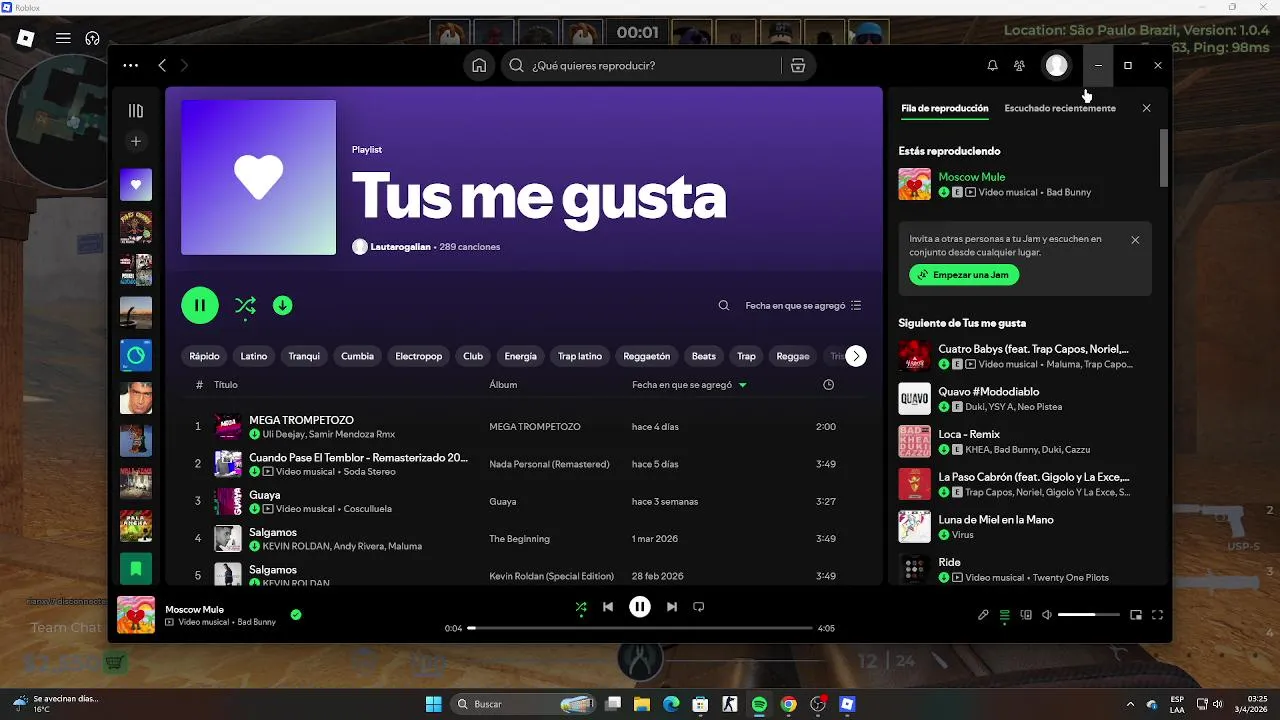Play Cuatro Babys from the queue

pos(1025,356)
